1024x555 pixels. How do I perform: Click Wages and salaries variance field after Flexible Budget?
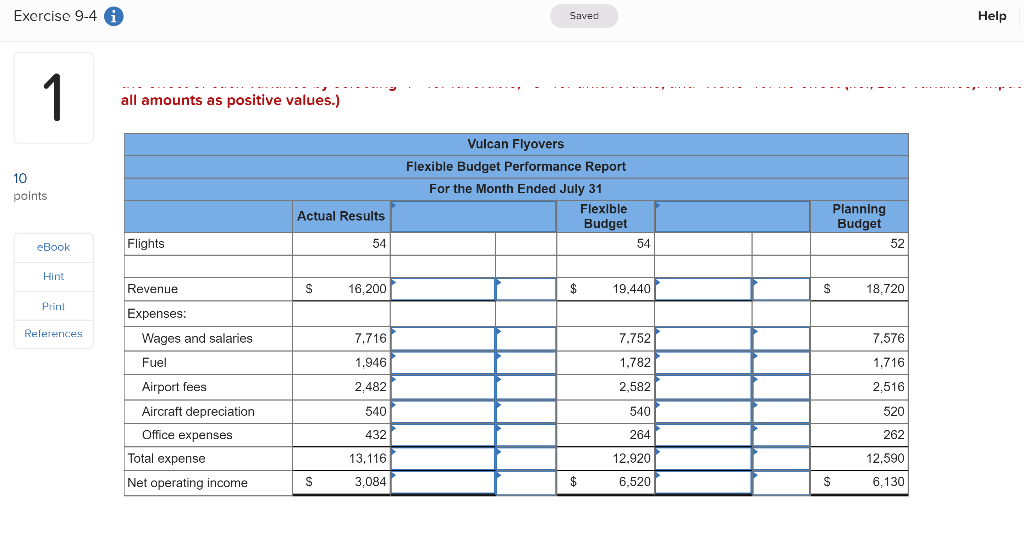[x=703, y=338]
